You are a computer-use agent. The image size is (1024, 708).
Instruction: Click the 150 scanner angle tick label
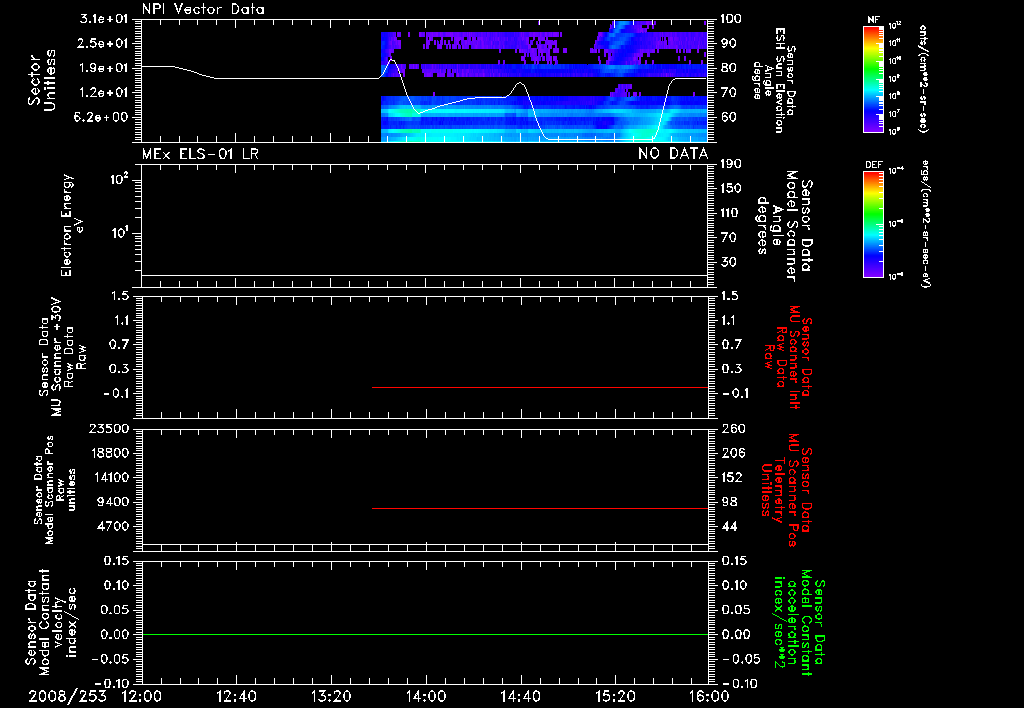click(731, 189)
